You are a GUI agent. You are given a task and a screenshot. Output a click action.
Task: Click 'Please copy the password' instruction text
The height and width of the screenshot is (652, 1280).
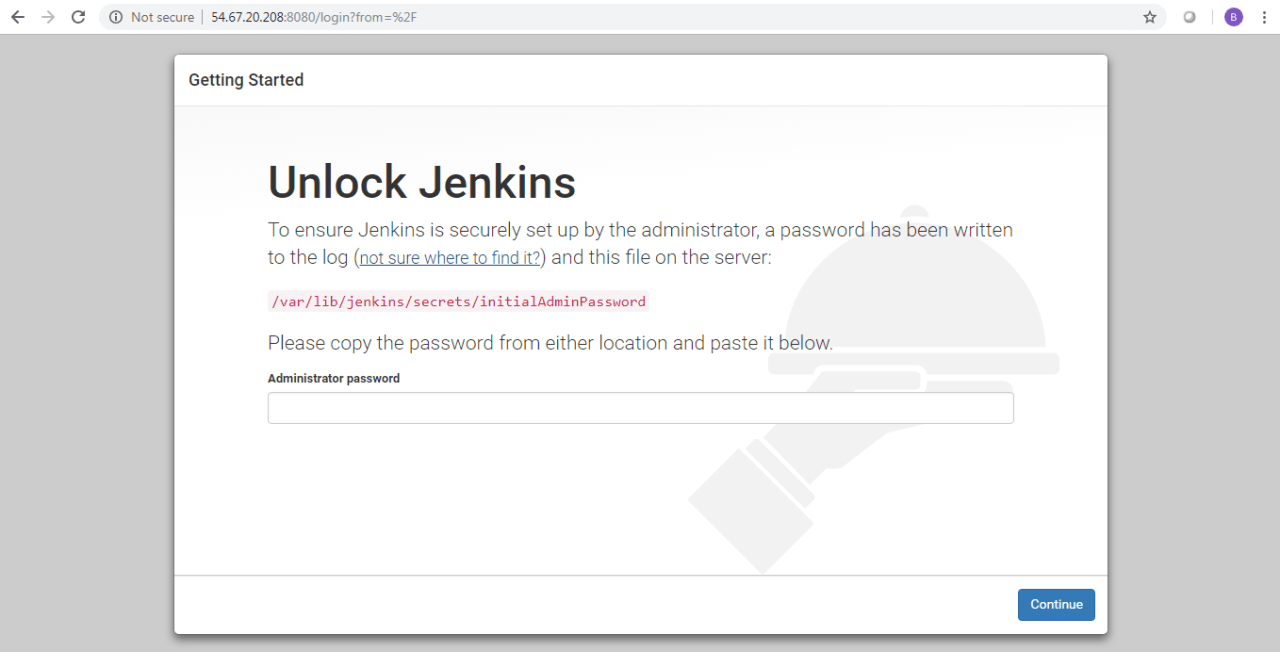(550, 343)
